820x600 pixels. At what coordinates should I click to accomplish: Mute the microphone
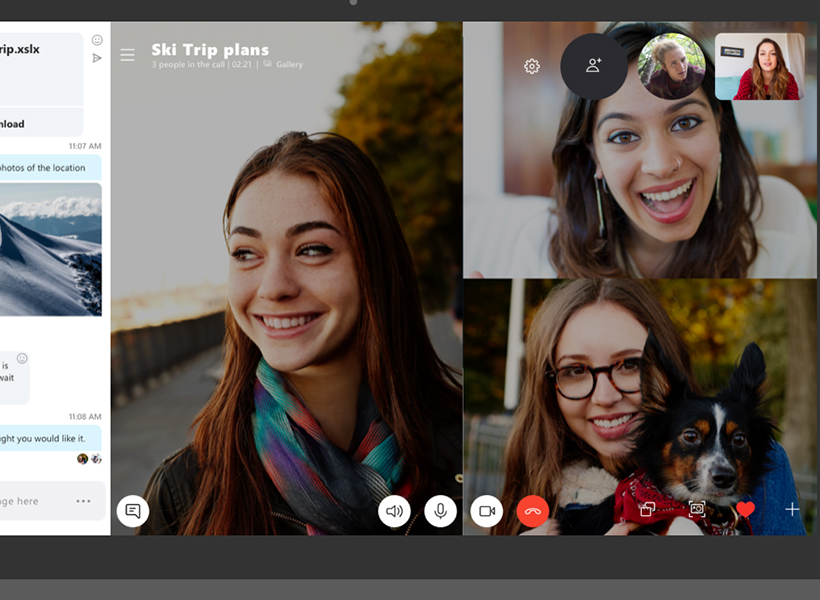[439, 511]
